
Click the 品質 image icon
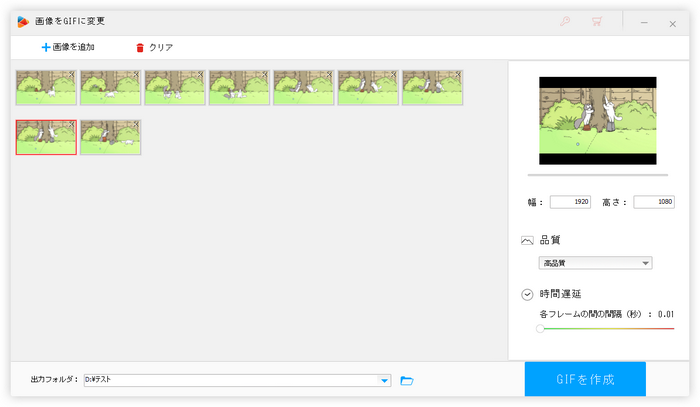(x=527, y=241)
